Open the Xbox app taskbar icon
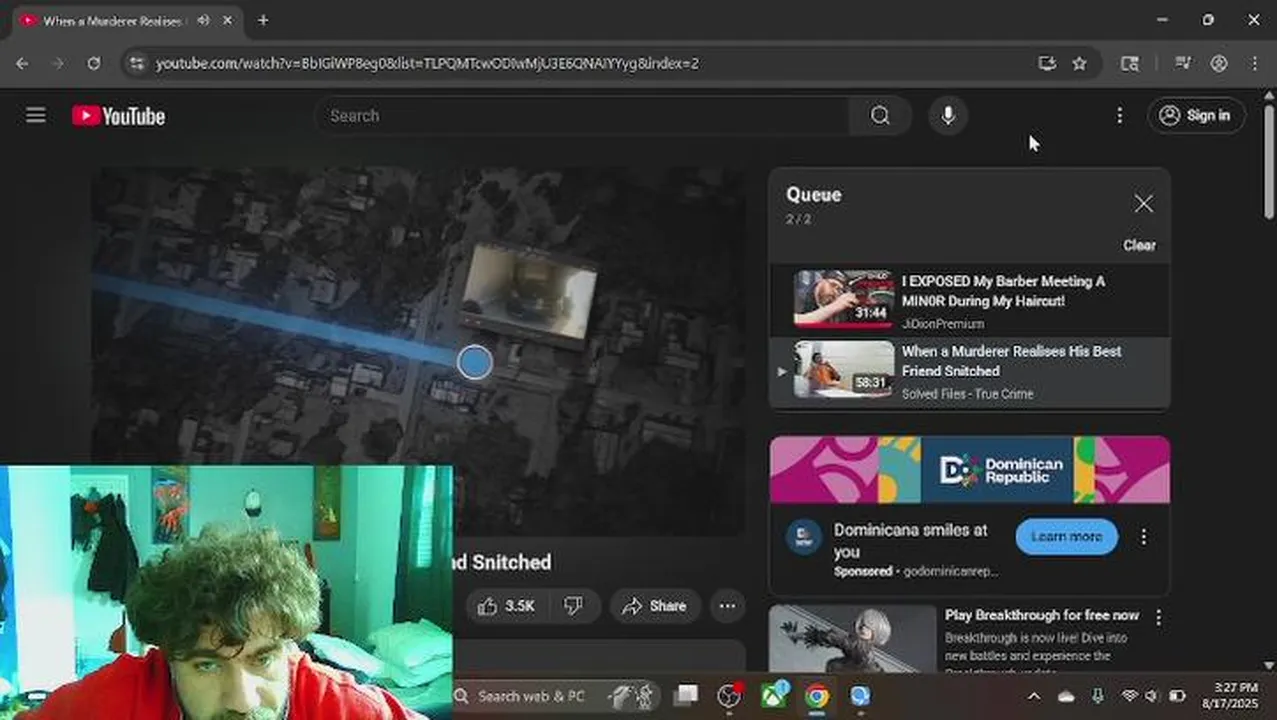The height and width of the screenshot is (720, 1277). pyautogui.click(x=774, y=695)
